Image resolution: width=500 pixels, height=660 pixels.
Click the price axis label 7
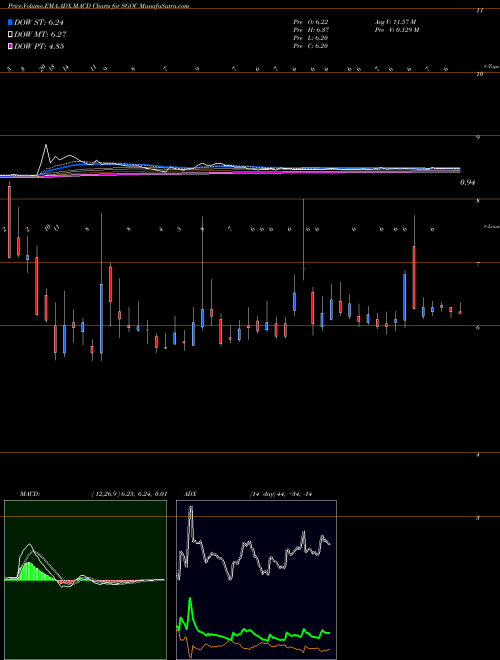[x=478, y=264]
